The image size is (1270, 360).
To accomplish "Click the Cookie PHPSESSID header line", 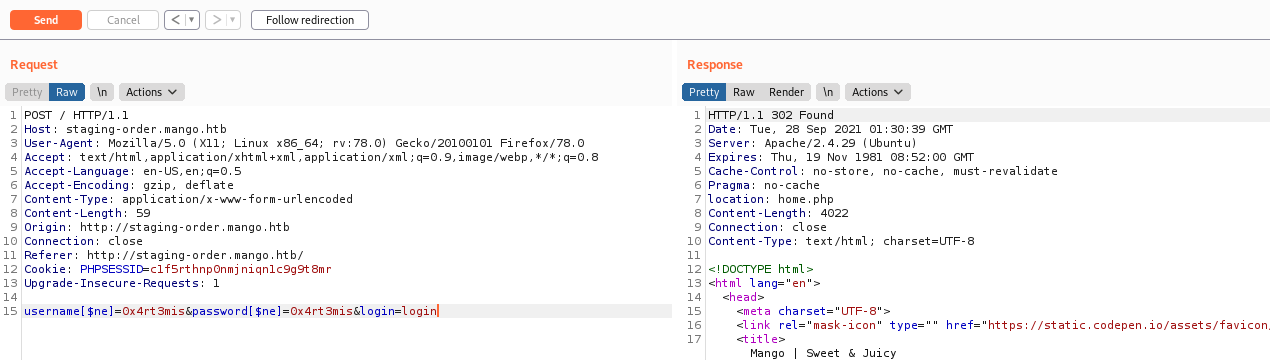I will [177, 269].
